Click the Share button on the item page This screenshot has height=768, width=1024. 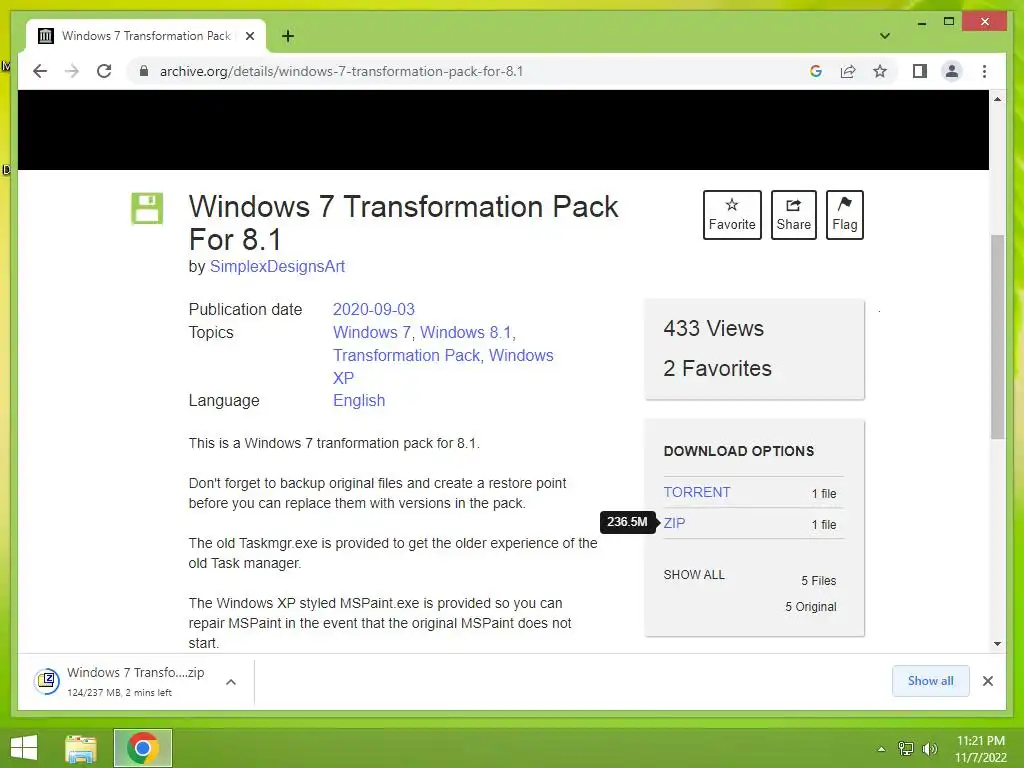pyautogui.click(x=793, y=215)
